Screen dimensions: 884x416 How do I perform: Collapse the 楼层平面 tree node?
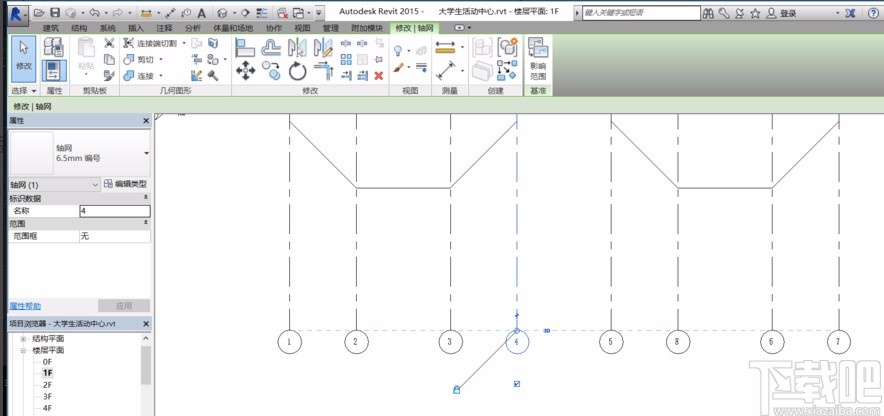24,350
